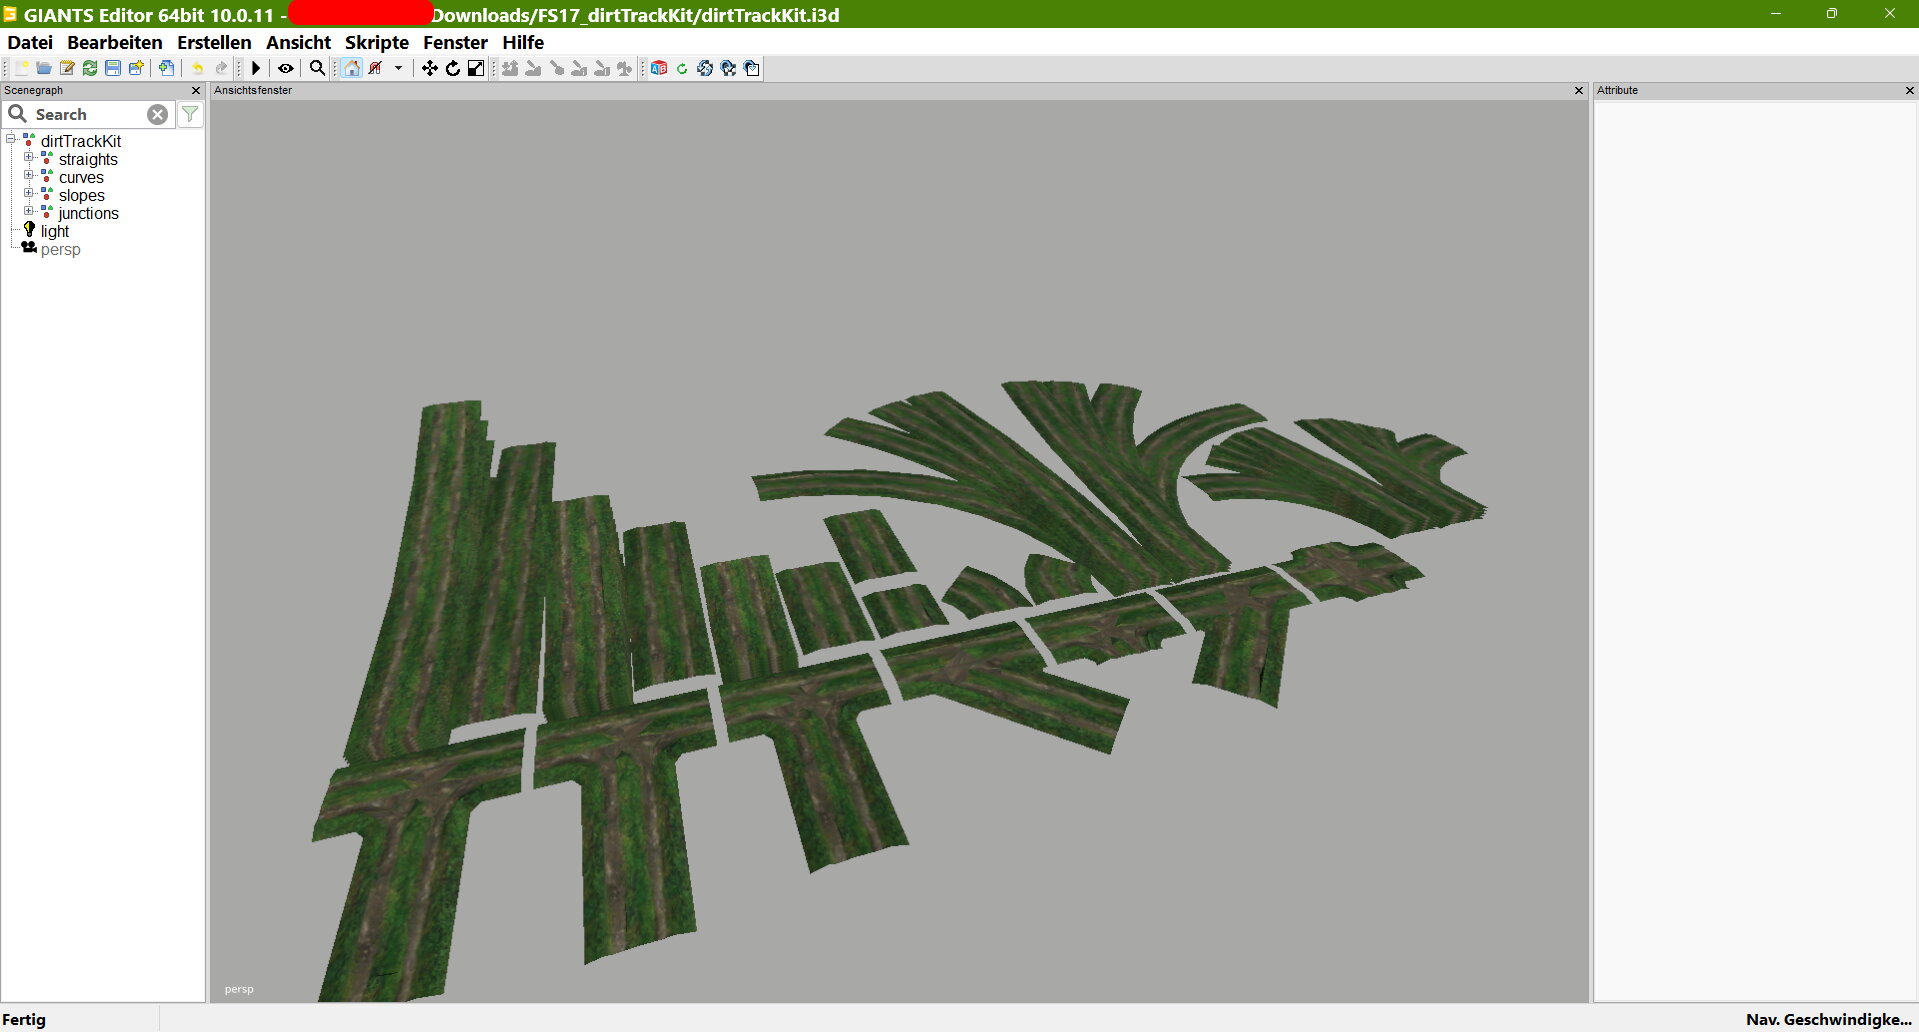1919x1032 pixels.
Task: Click the undo arrow icon
Action: [198, 68]
